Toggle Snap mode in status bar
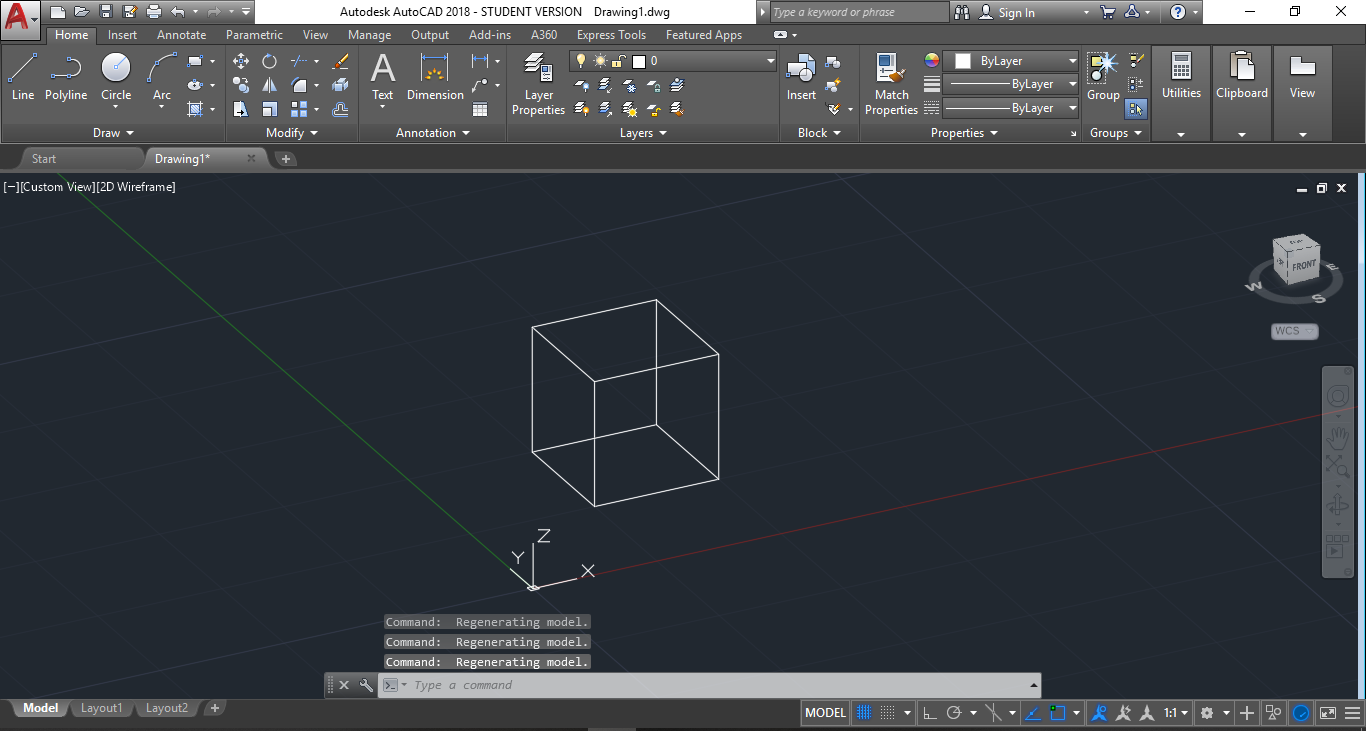Image resolution: width=1366 pixels, height=731 pixels. (887, 713)
